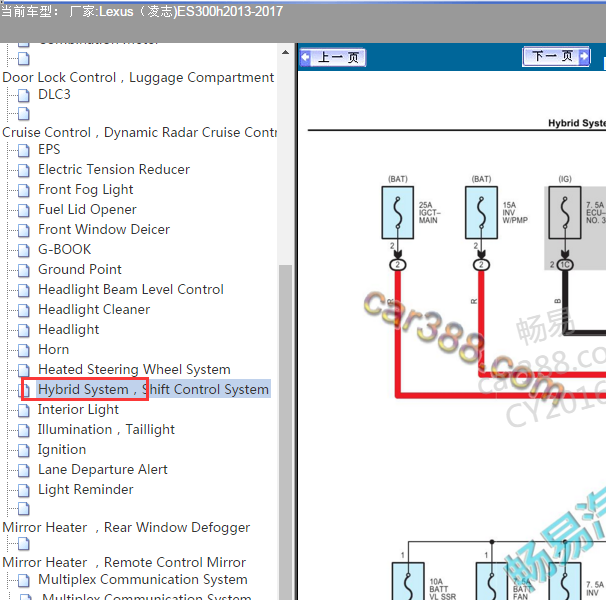The height and width of the screenshot is (600, 606).
Task: Click document icon beside Lane Departure Alert
Action: (x=24, y=470)
